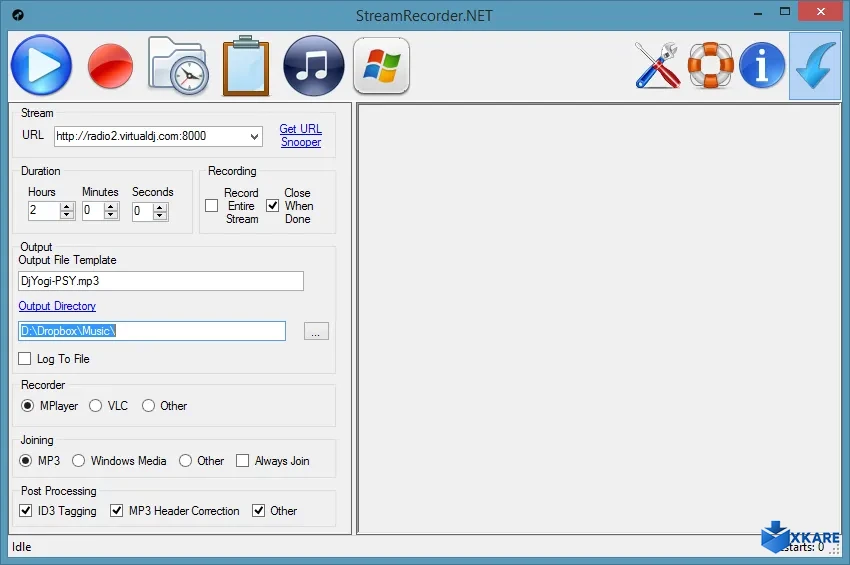The height and width of the screenshot is (565, 850).
Task: Click the Idle status bar text
Action: coord(22,547)
